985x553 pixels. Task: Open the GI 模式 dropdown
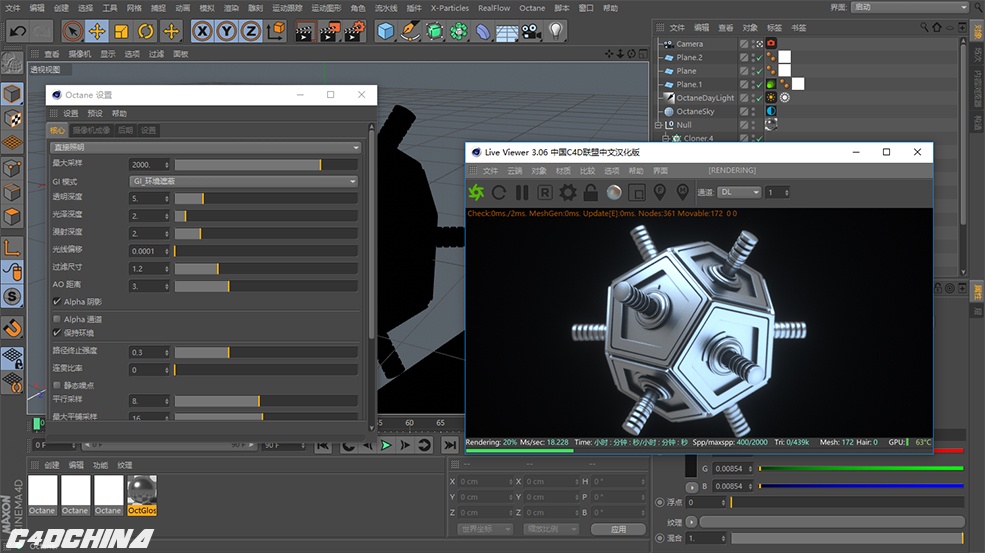[244, 181]
